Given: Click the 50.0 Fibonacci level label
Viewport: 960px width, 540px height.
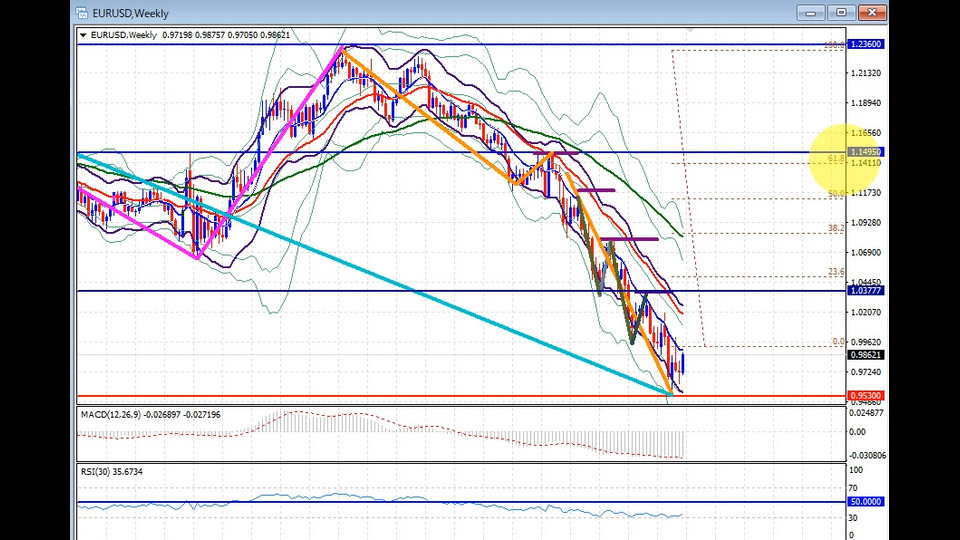Looking at the screenshot, I should (x=836, y=193).
